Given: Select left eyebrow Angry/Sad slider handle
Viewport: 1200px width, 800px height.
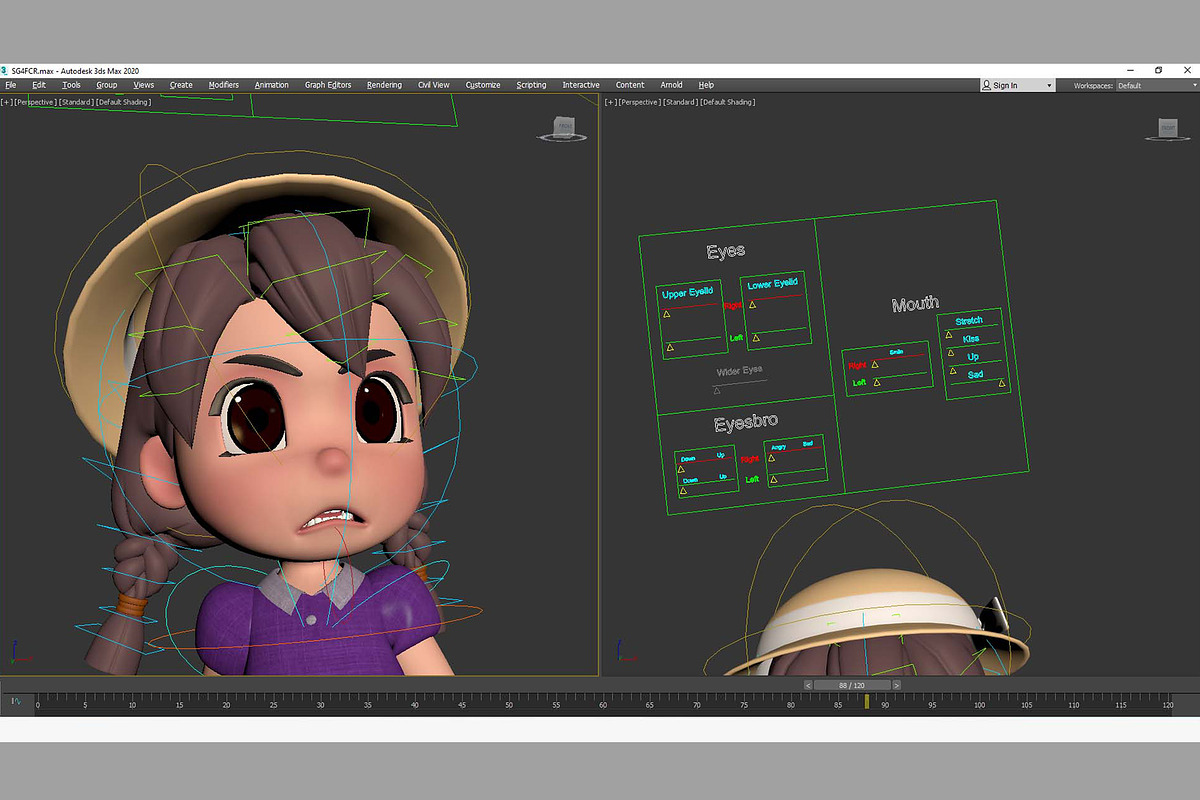Looking at the screenshot, I should click(x=772, y=480).
